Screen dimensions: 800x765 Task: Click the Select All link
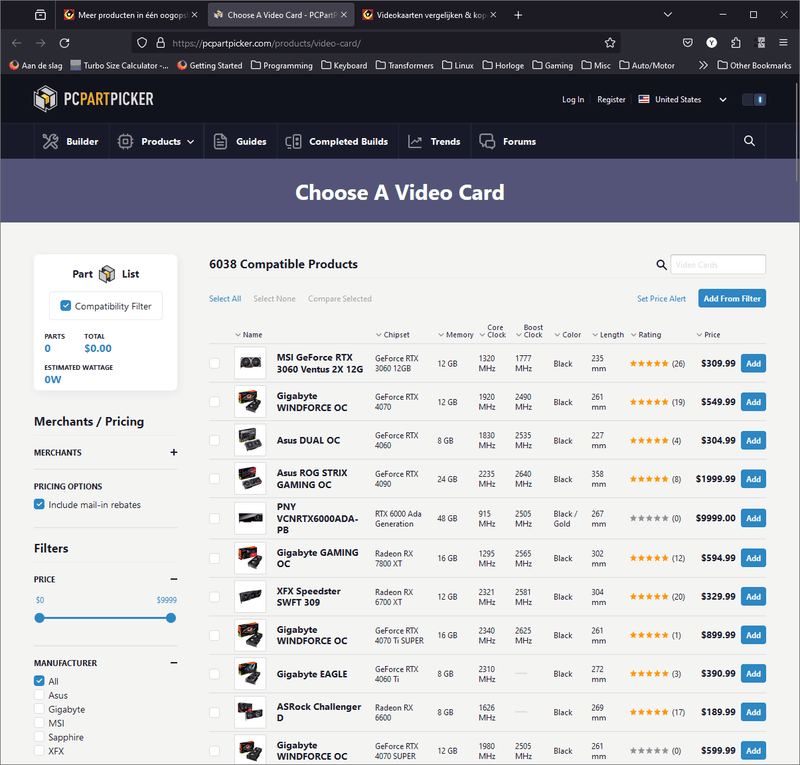tap(225, 299)
